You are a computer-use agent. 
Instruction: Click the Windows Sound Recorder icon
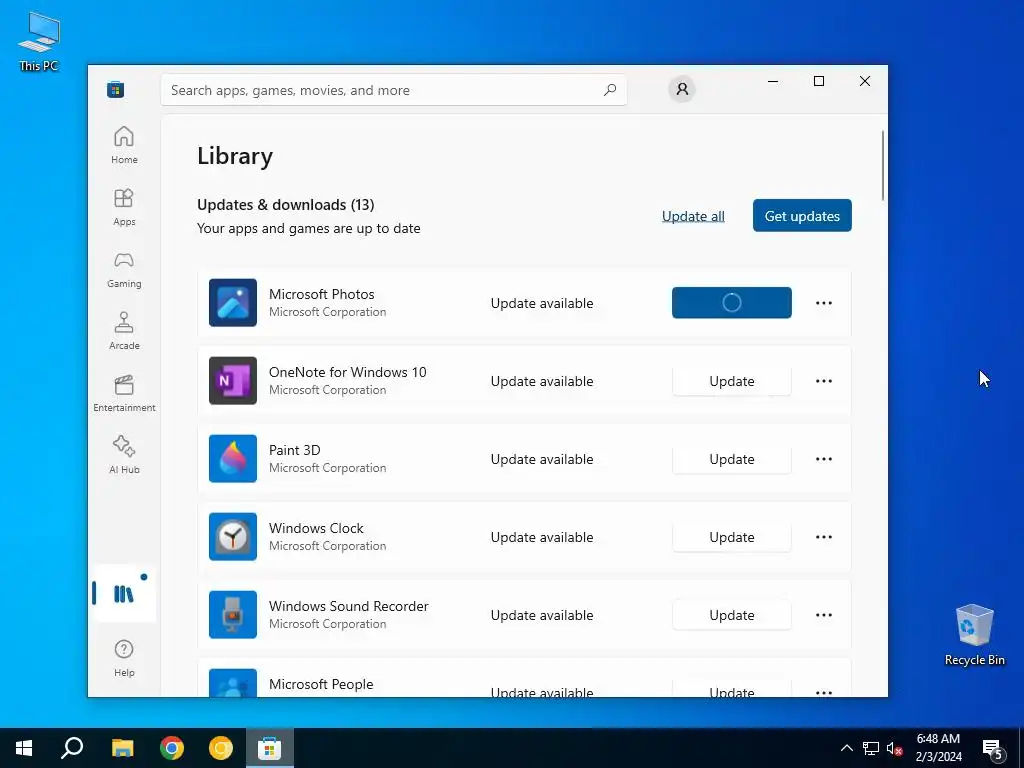[232, 615]
